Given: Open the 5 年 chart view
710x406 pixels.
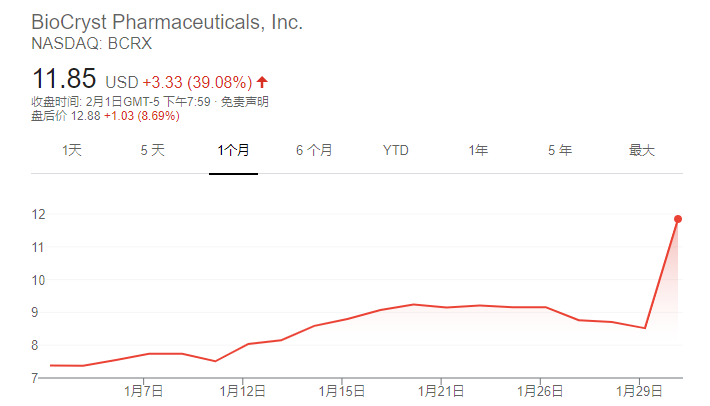Looking at the screenshot, I should (560, 150).
